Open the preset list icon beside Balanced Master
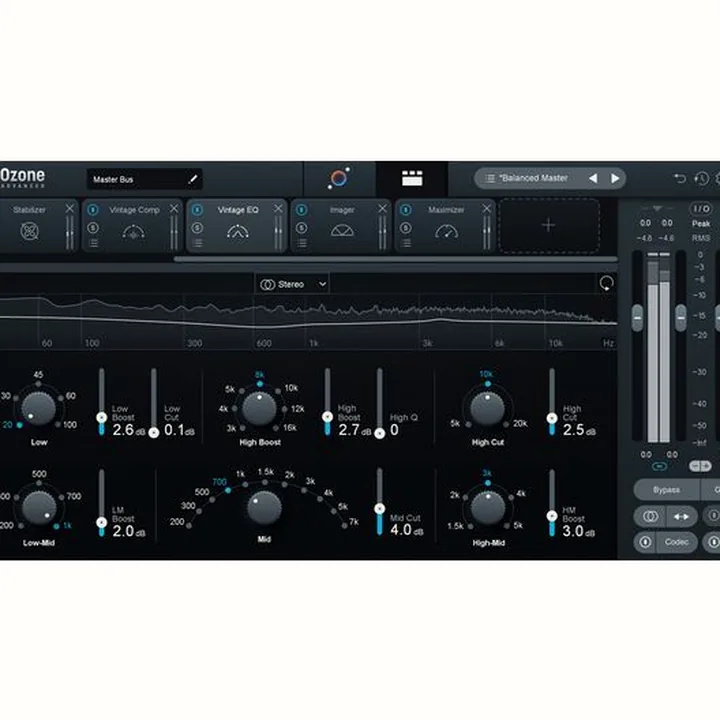Screen dimensions: 720x720 pos(490,178)
